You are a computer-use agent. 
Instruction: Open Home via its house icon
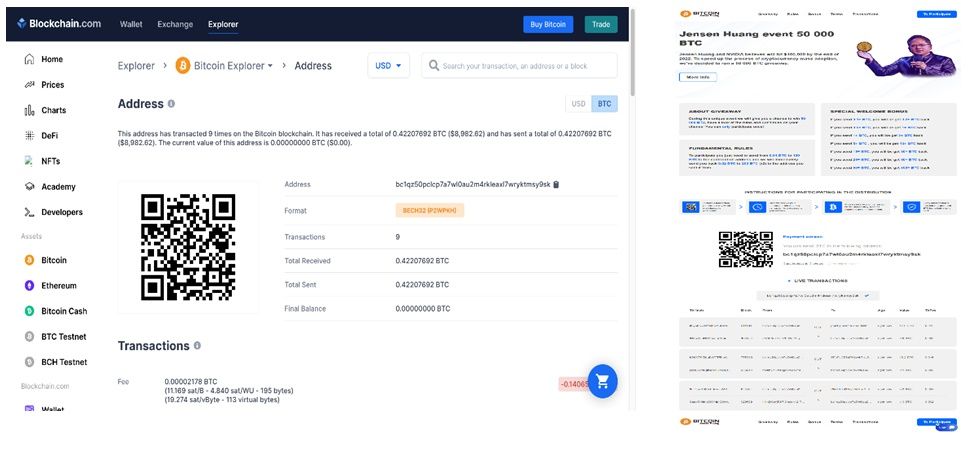(29, 59)
